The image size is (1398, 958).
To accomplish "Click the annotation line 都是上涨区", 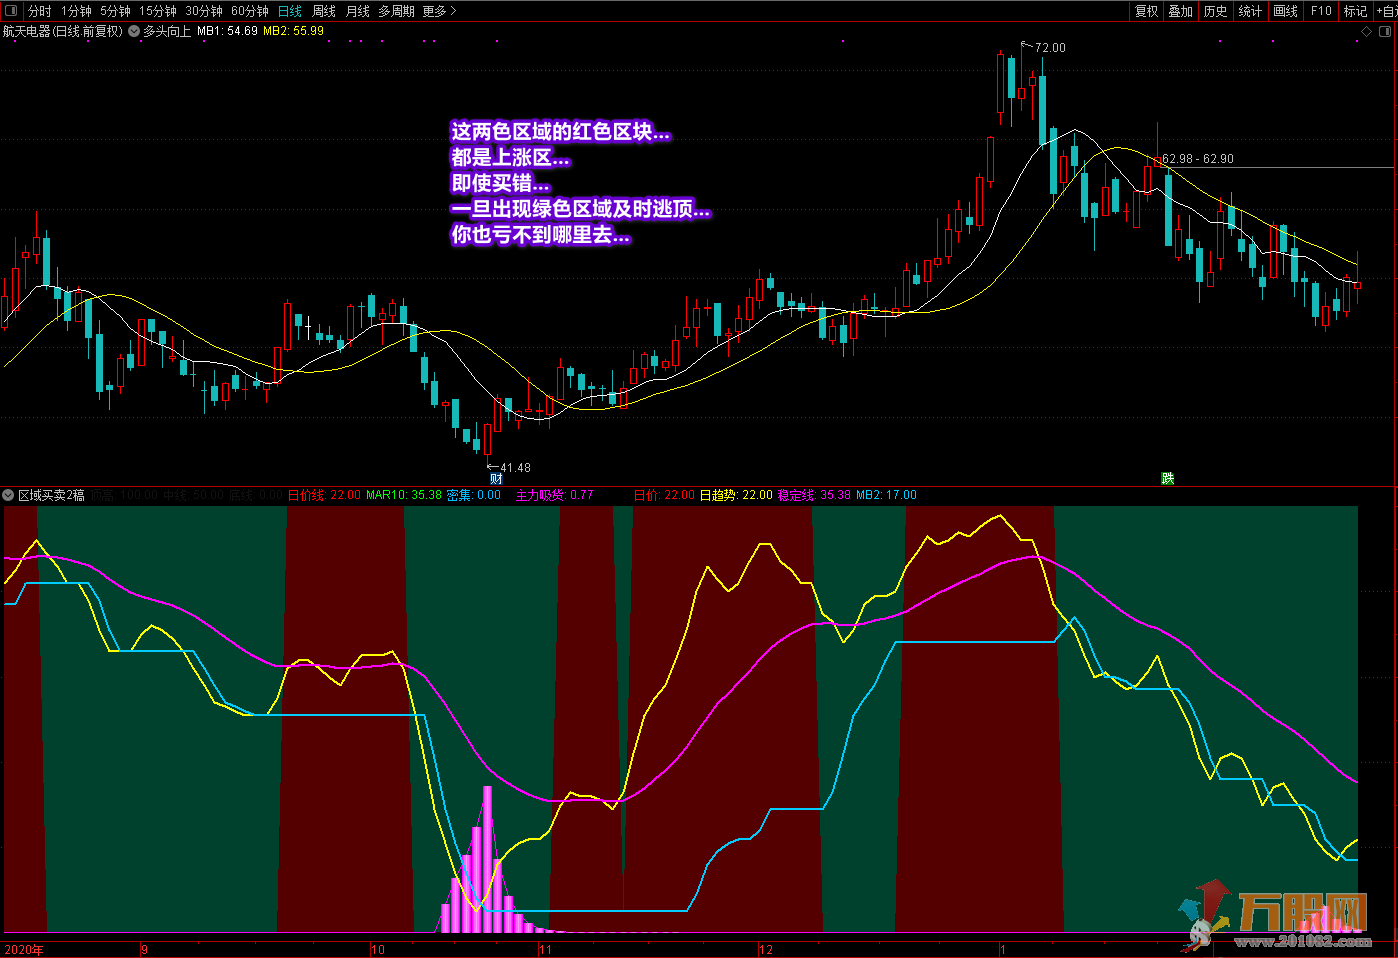I will pos(510,158).
